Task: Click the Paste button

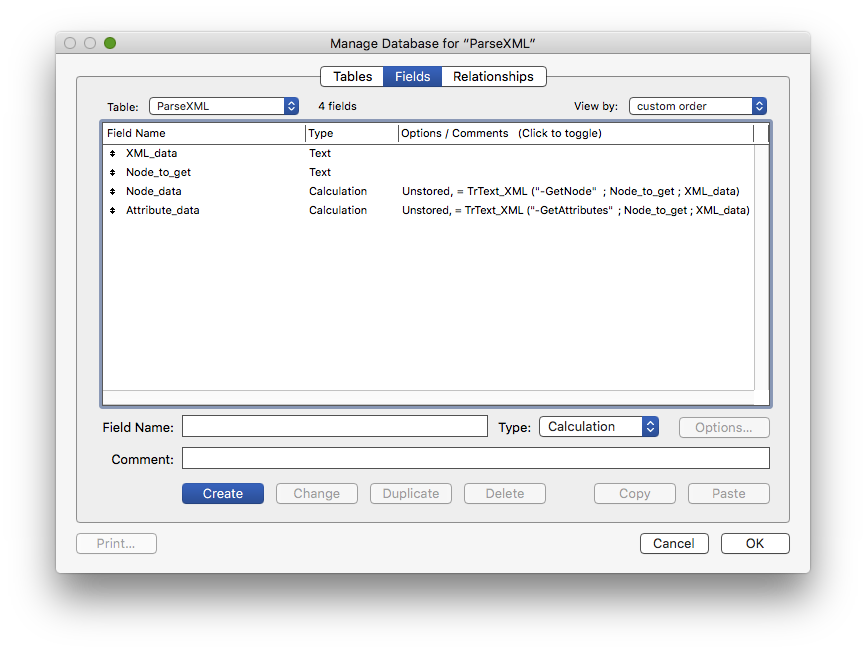Action: (728, 493)
